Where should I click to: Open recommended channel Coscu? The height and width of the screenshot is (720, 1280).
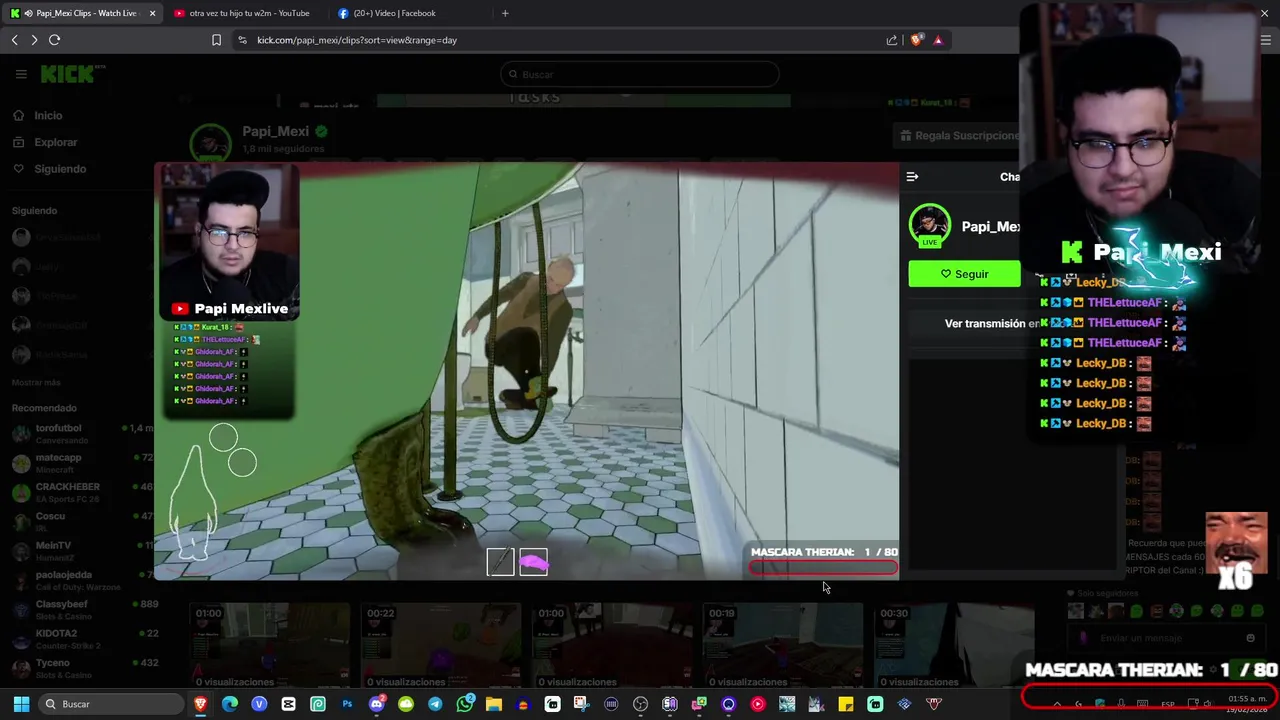point(82,521)
